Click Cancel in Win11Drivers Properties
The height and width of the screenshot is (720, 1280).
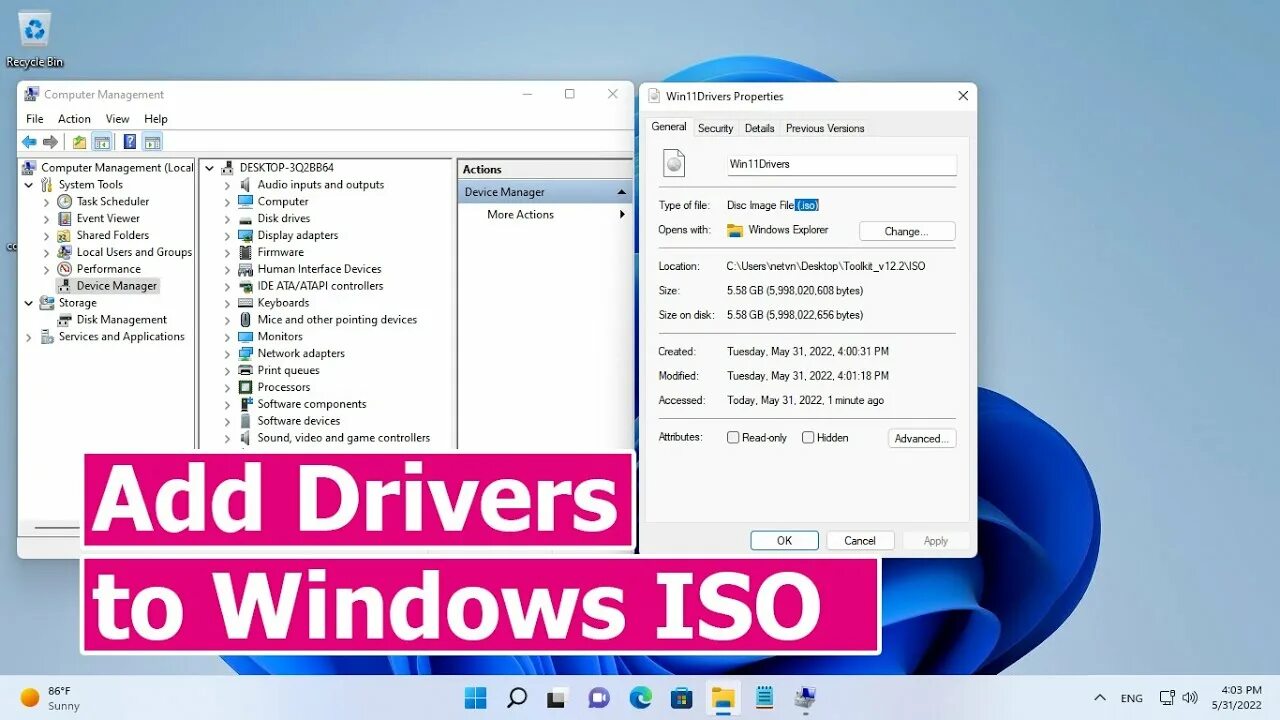[x=860, y=540]
